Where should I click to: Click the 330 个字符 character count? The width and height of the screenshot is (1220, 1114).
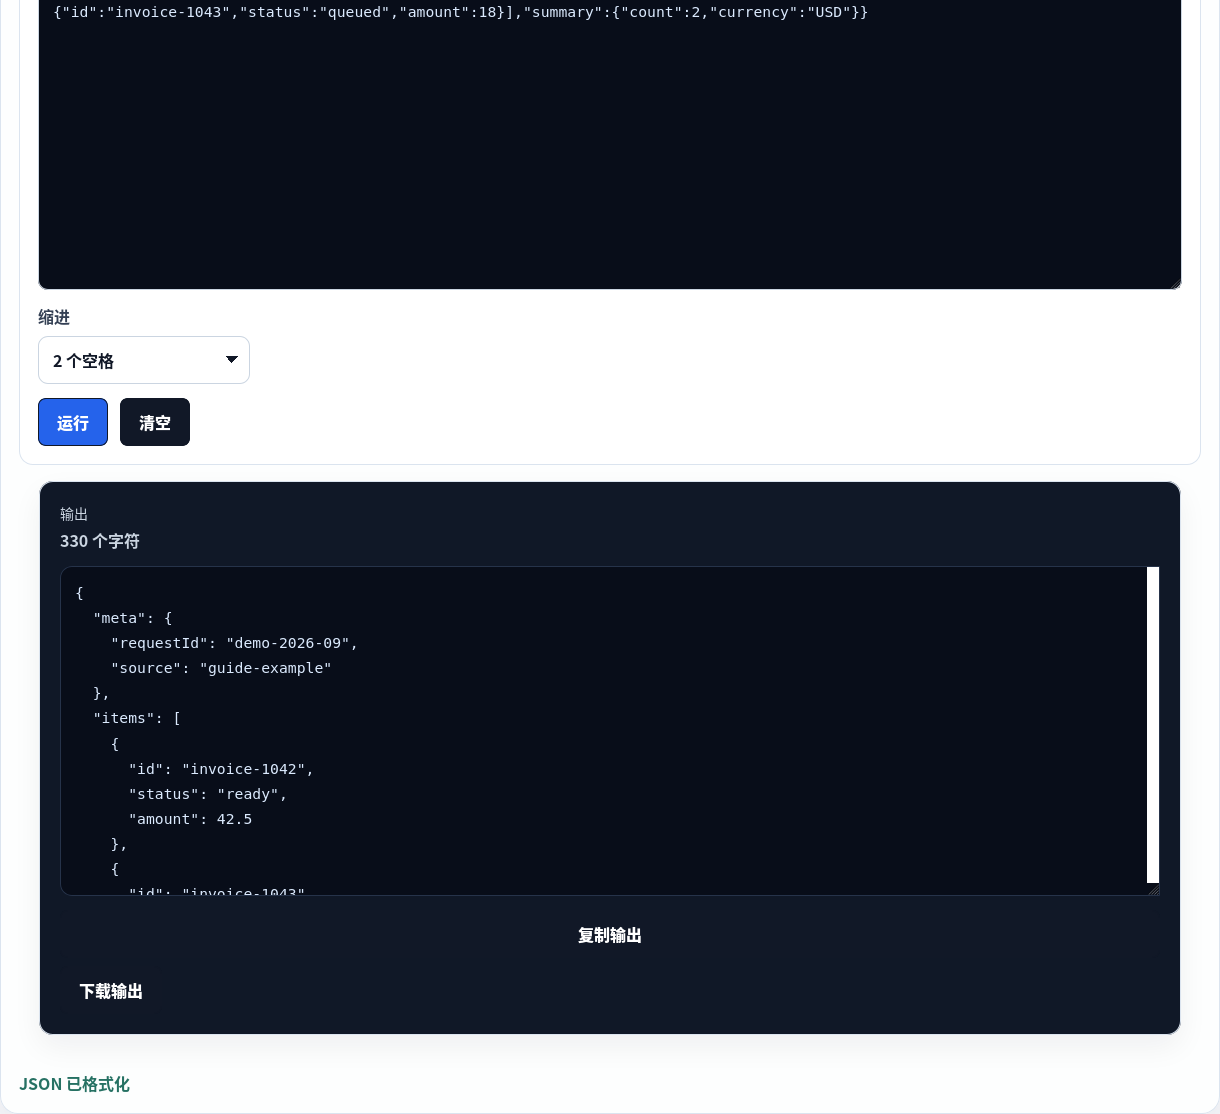point(100,541)
